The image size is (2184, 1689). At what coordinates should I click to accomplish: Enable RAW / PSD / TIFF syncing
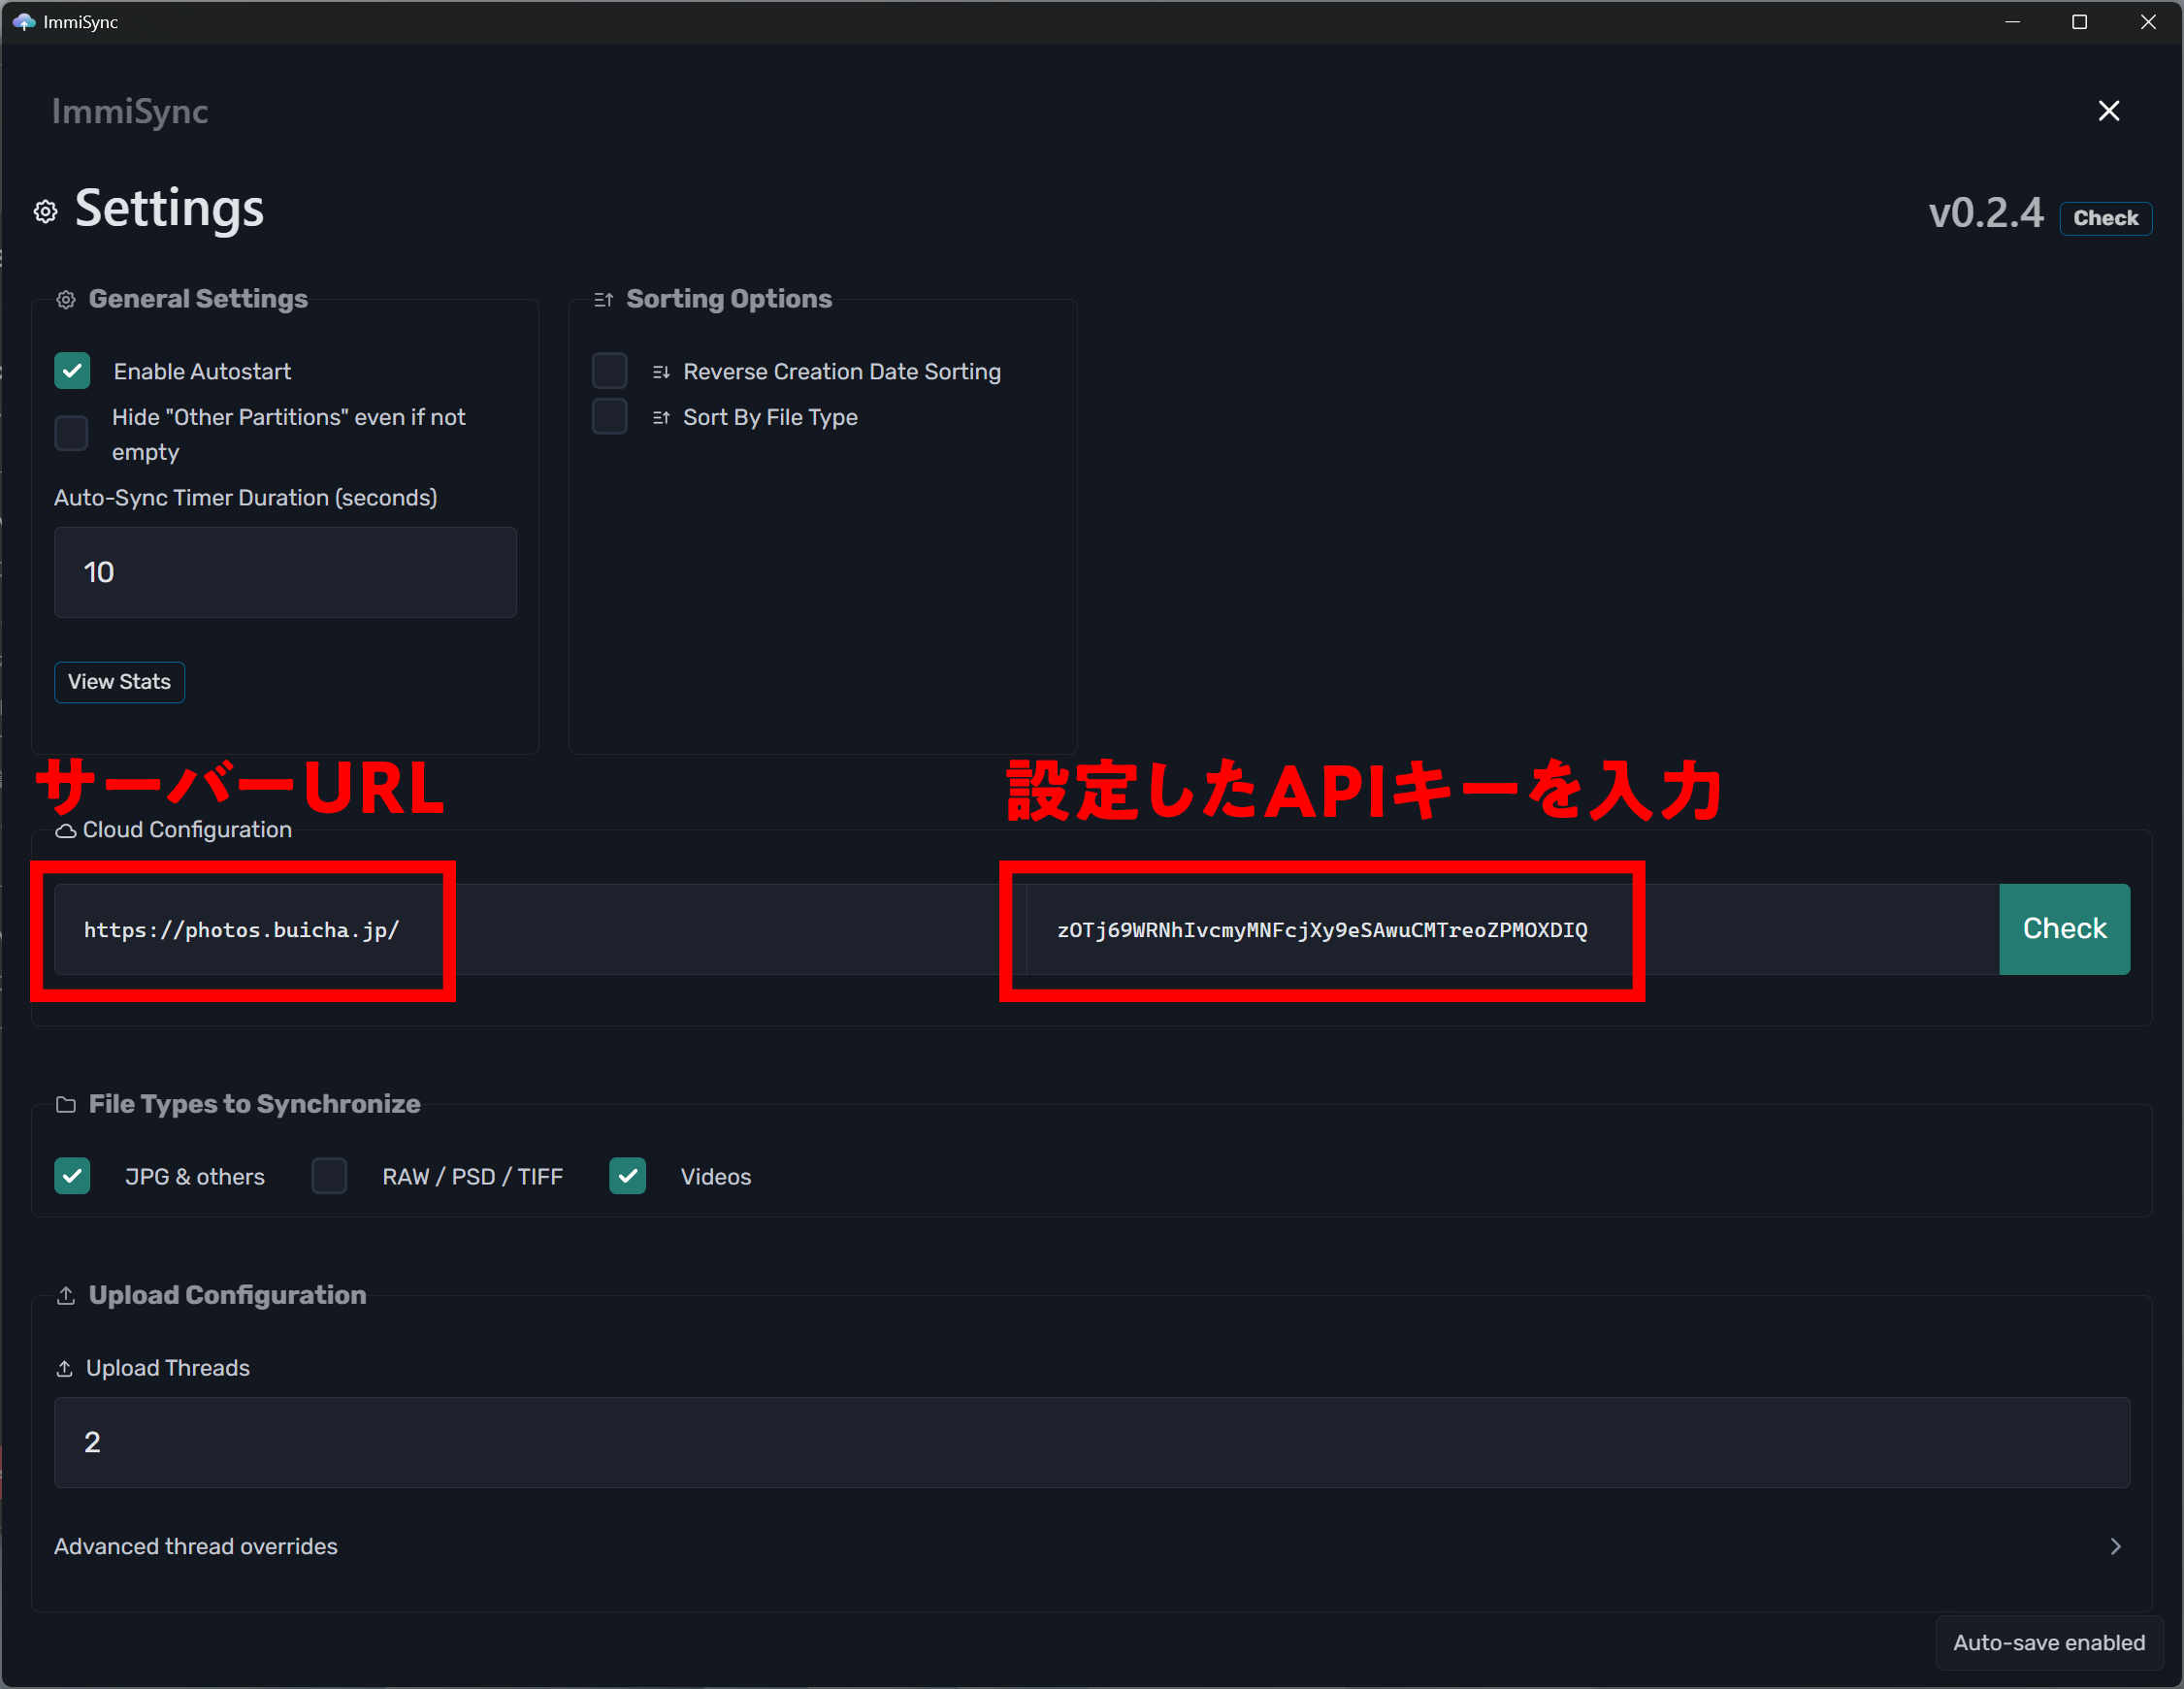tap(329, 1176)
